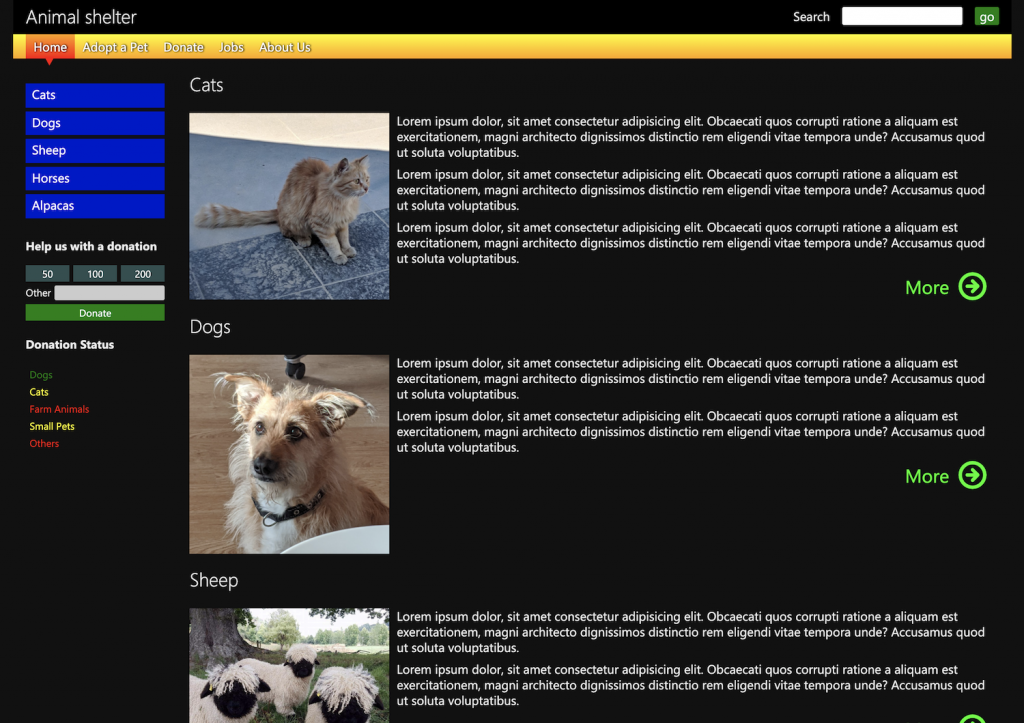The width and height of the screenshot is (1024, 723).
Task: Open Dogs link under Donation Status
Action: (40, 375)
